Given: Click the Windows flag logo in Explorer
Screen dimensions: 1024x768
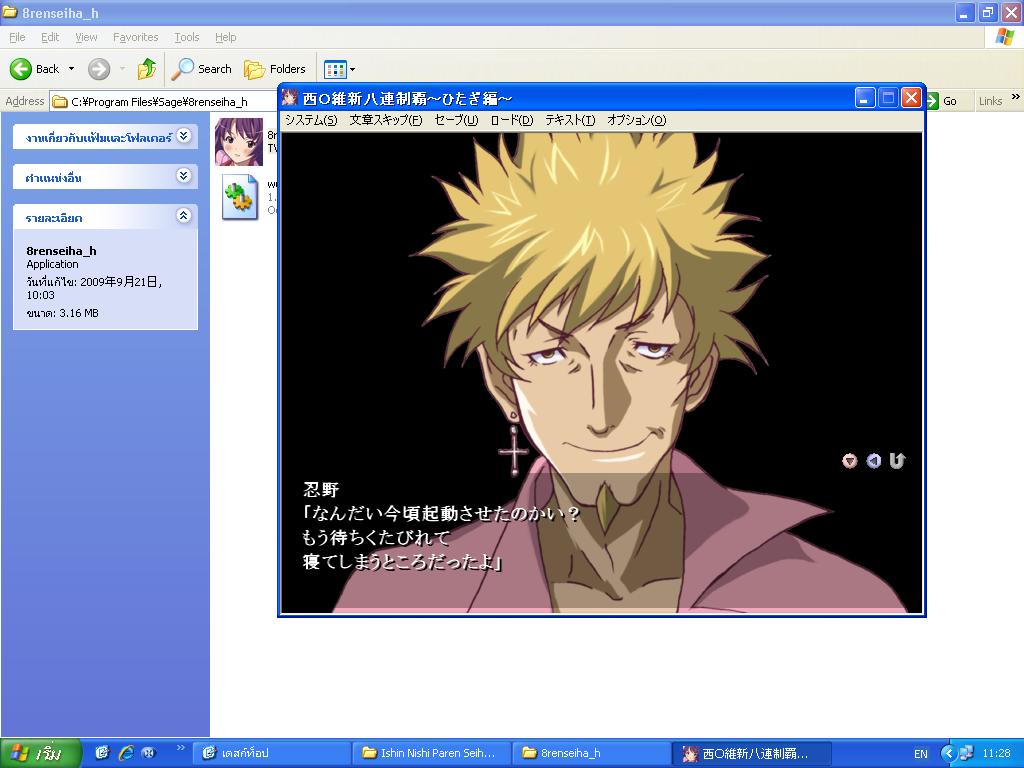Looking at the screenshot, I should (1004, 37).
